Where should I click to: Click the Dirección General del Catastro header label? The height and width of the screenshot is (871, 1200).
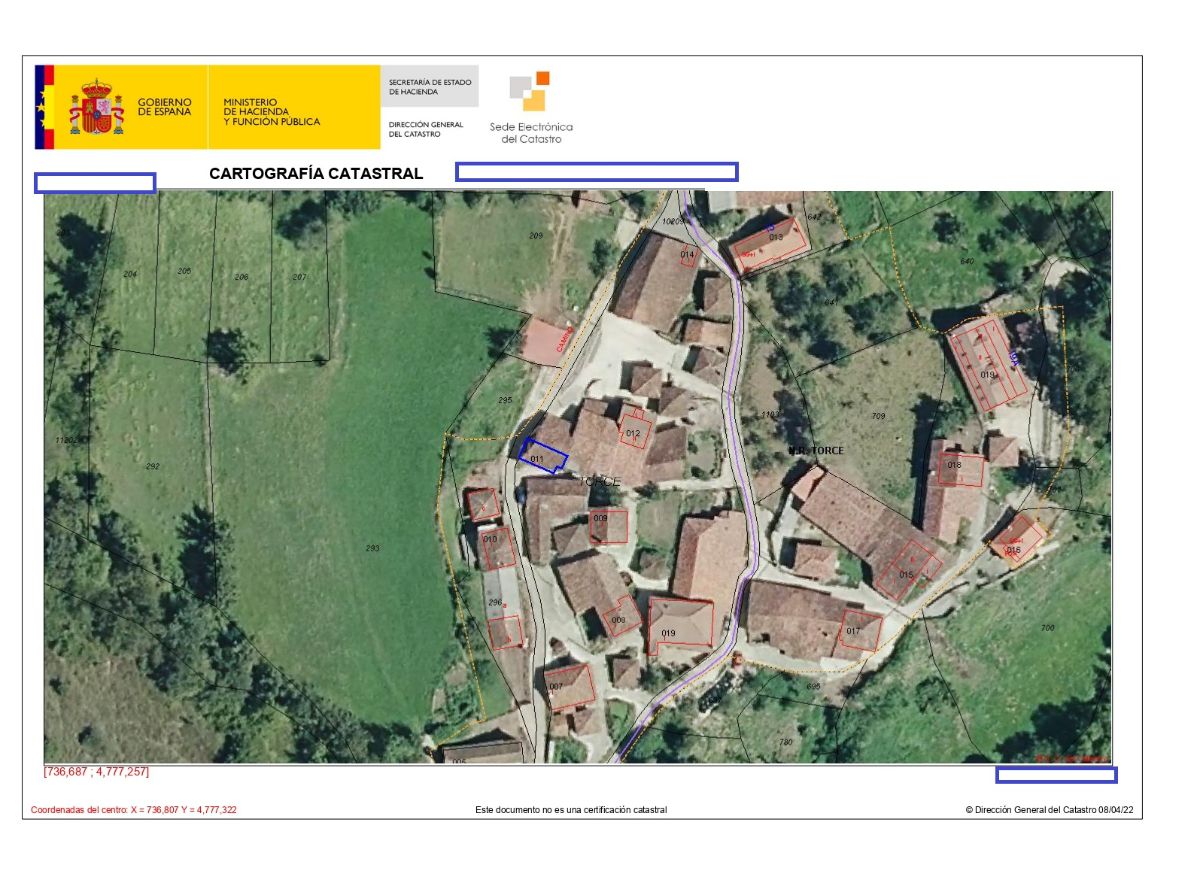coord(426,129)
